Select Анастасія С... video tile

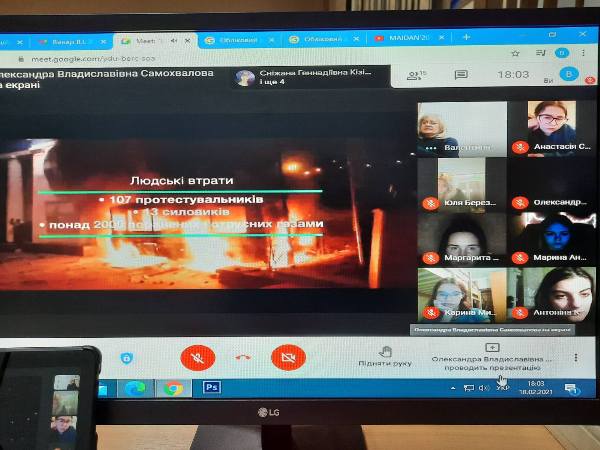(553, 129)
